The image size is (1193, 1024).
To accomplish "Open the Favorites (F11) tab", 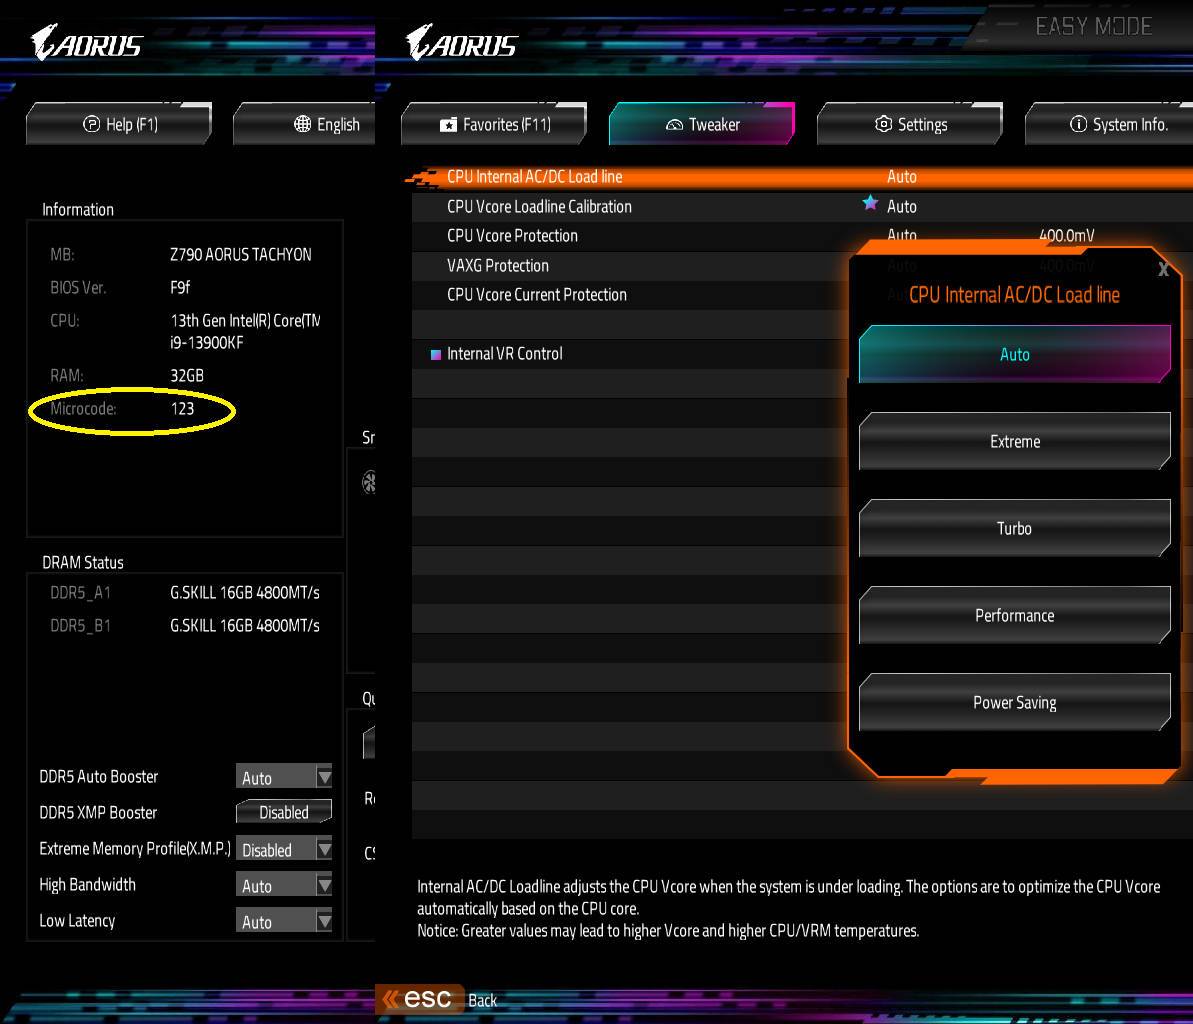I will click(x=494, y=124).
